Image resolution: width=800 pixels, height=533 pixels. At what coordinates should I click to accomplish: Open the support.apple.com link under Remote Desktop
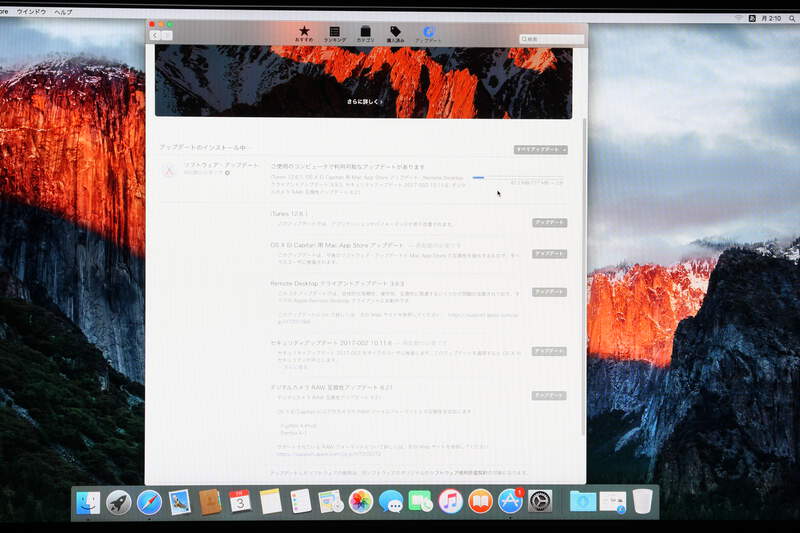(x=483, y=315)
